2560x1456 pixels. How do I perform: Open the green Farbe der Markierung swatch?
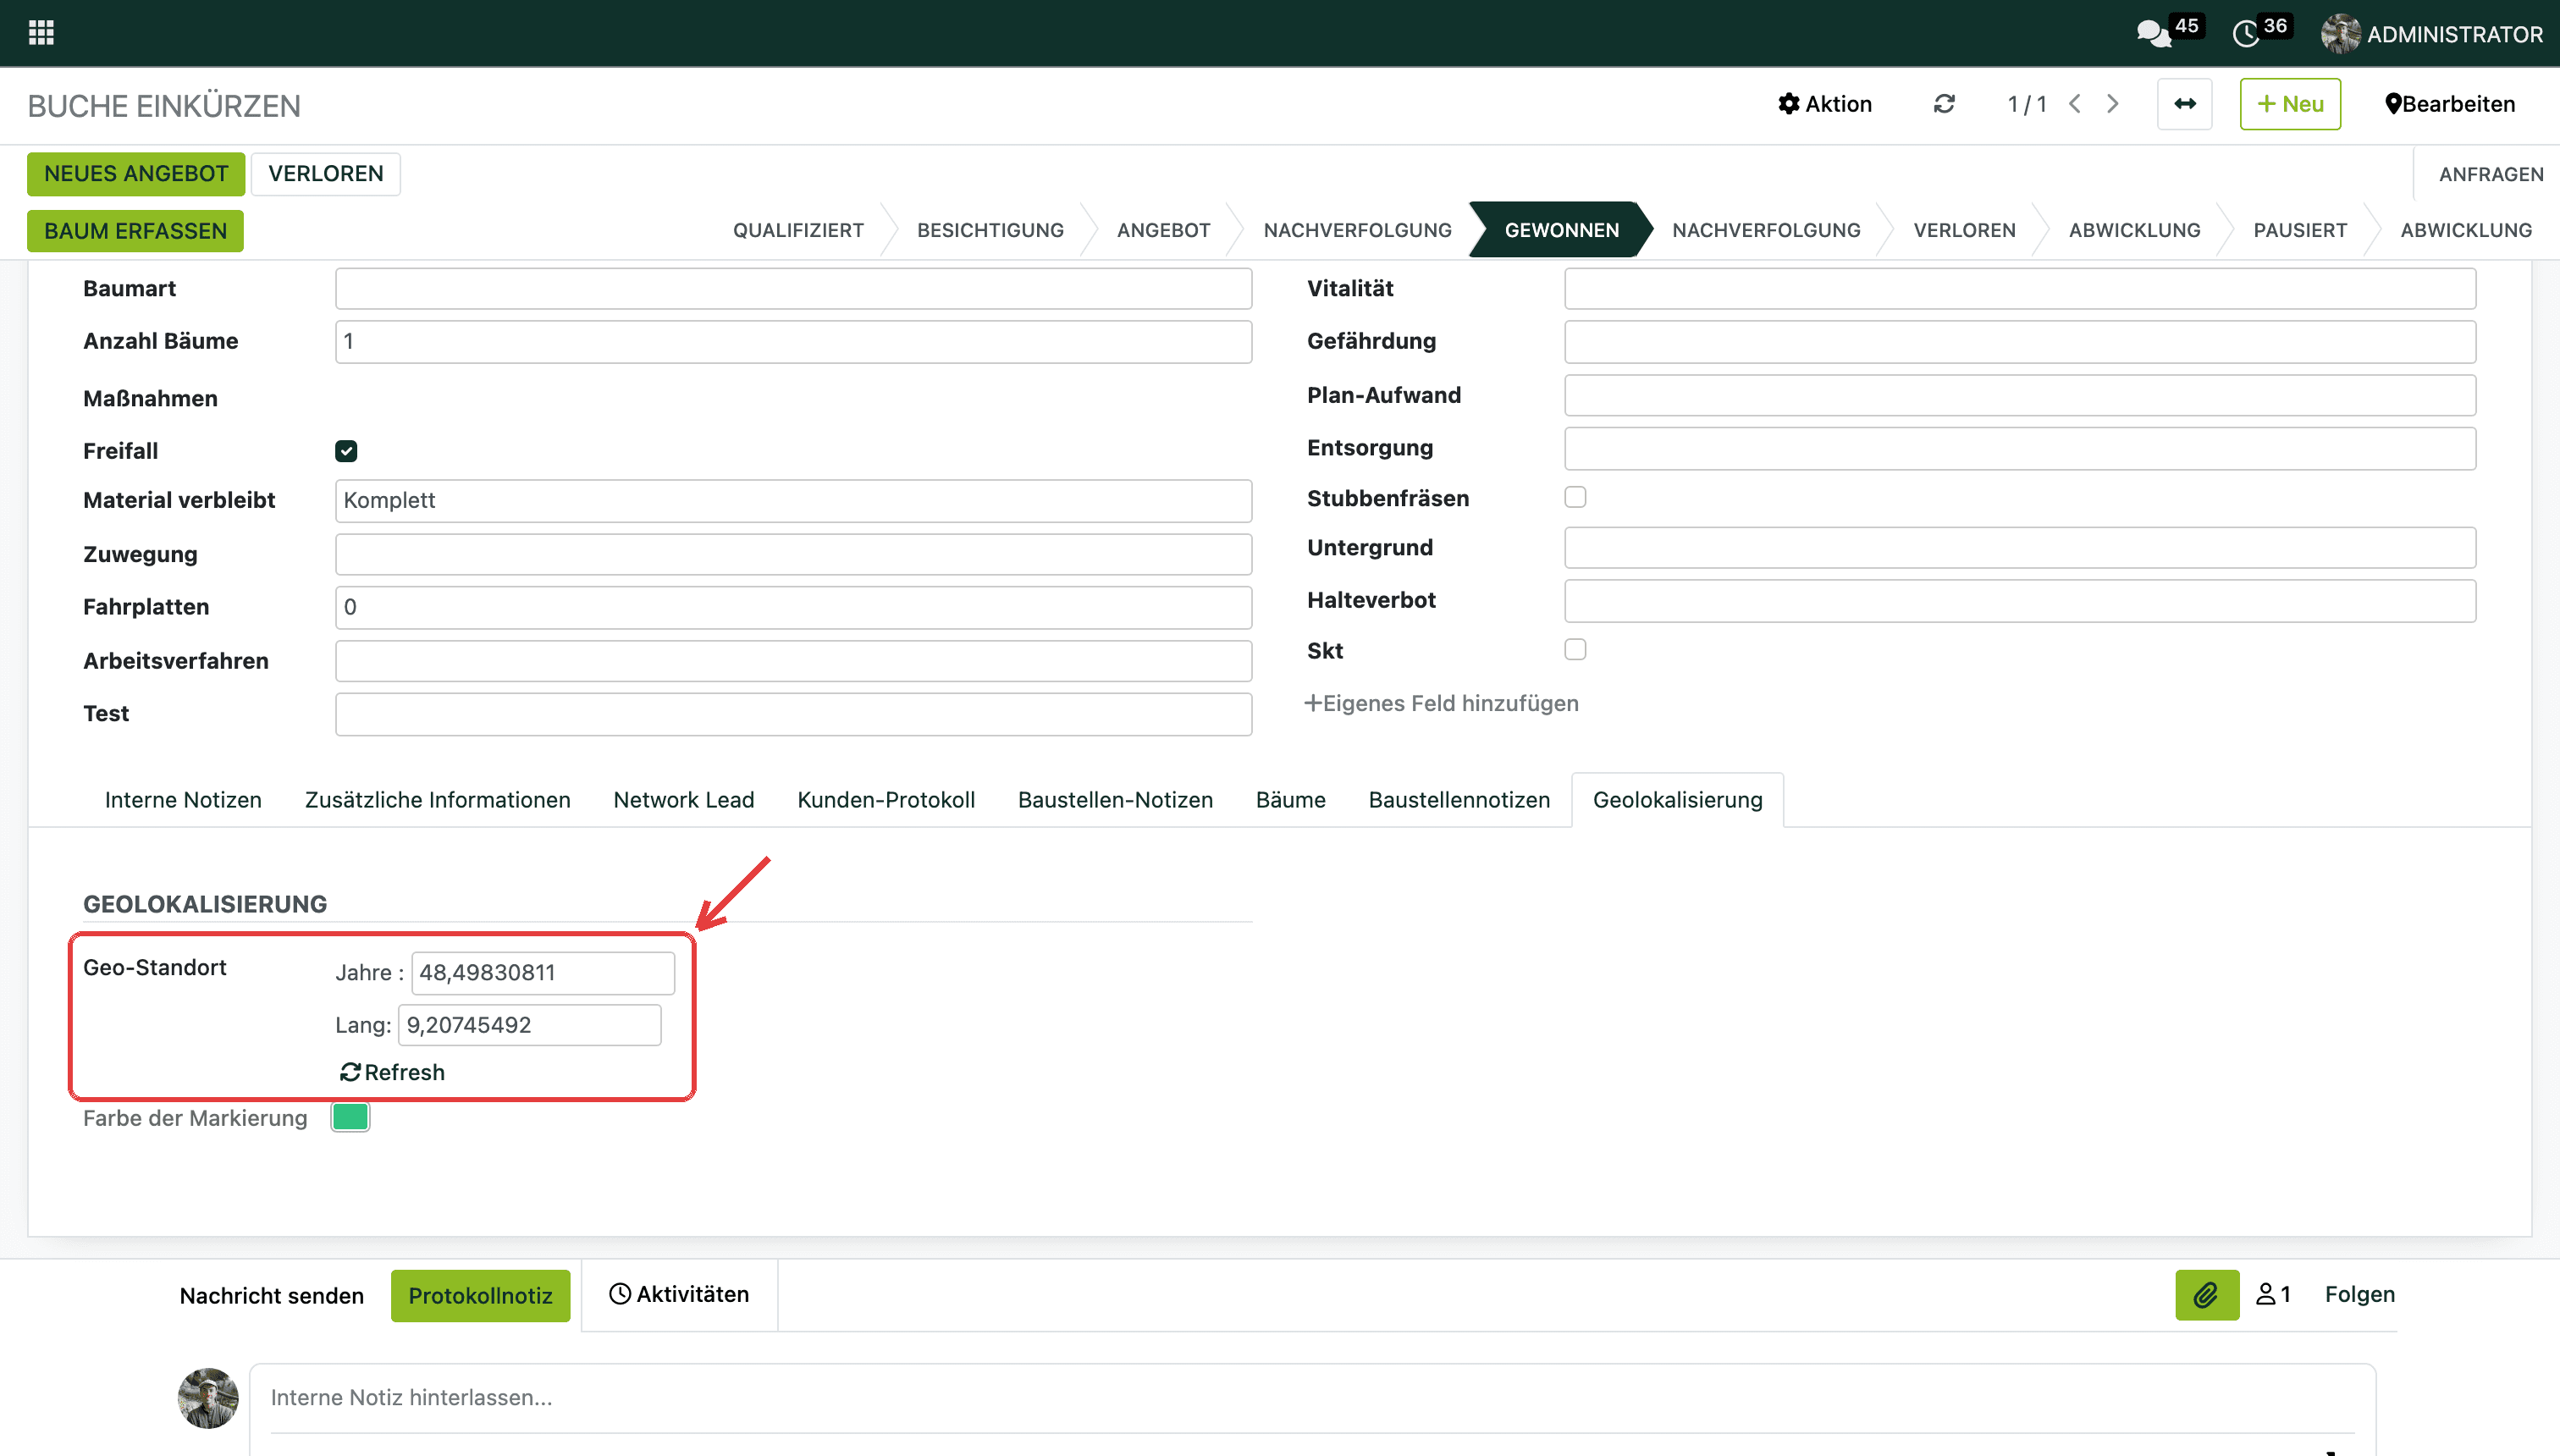point(350,1118)
